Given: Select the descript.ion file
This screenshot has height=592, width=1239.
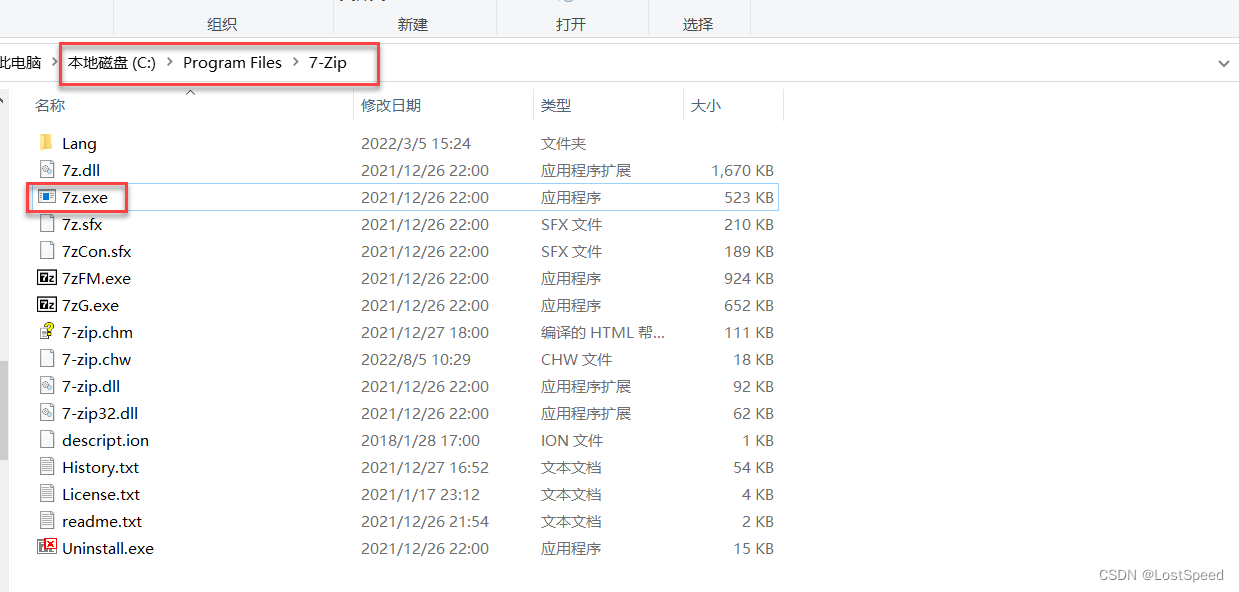Looking at the screenshot, I should coord(104,440).
